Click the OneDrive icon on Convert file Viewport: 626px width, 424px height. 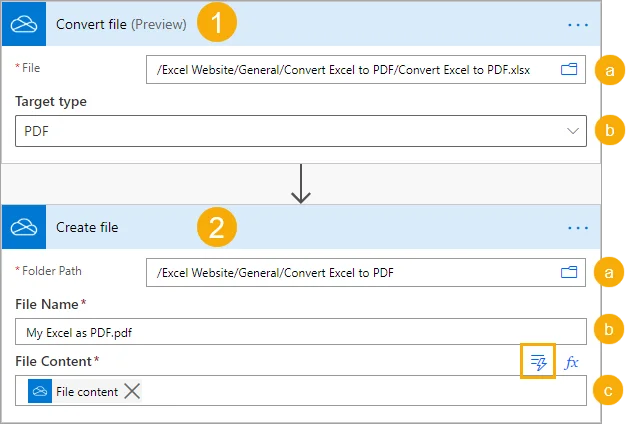click(x=24, y=24)
